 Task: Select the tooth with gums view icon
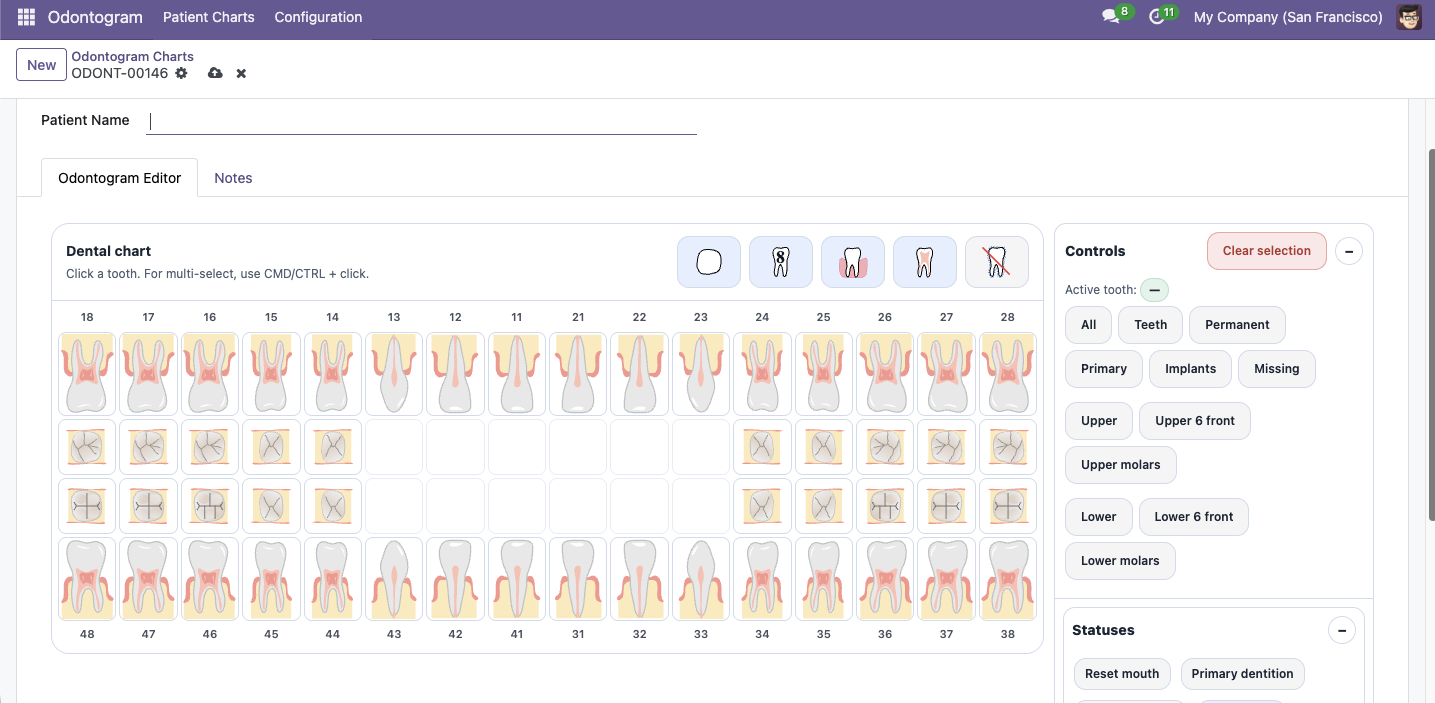tap(853, 262)
